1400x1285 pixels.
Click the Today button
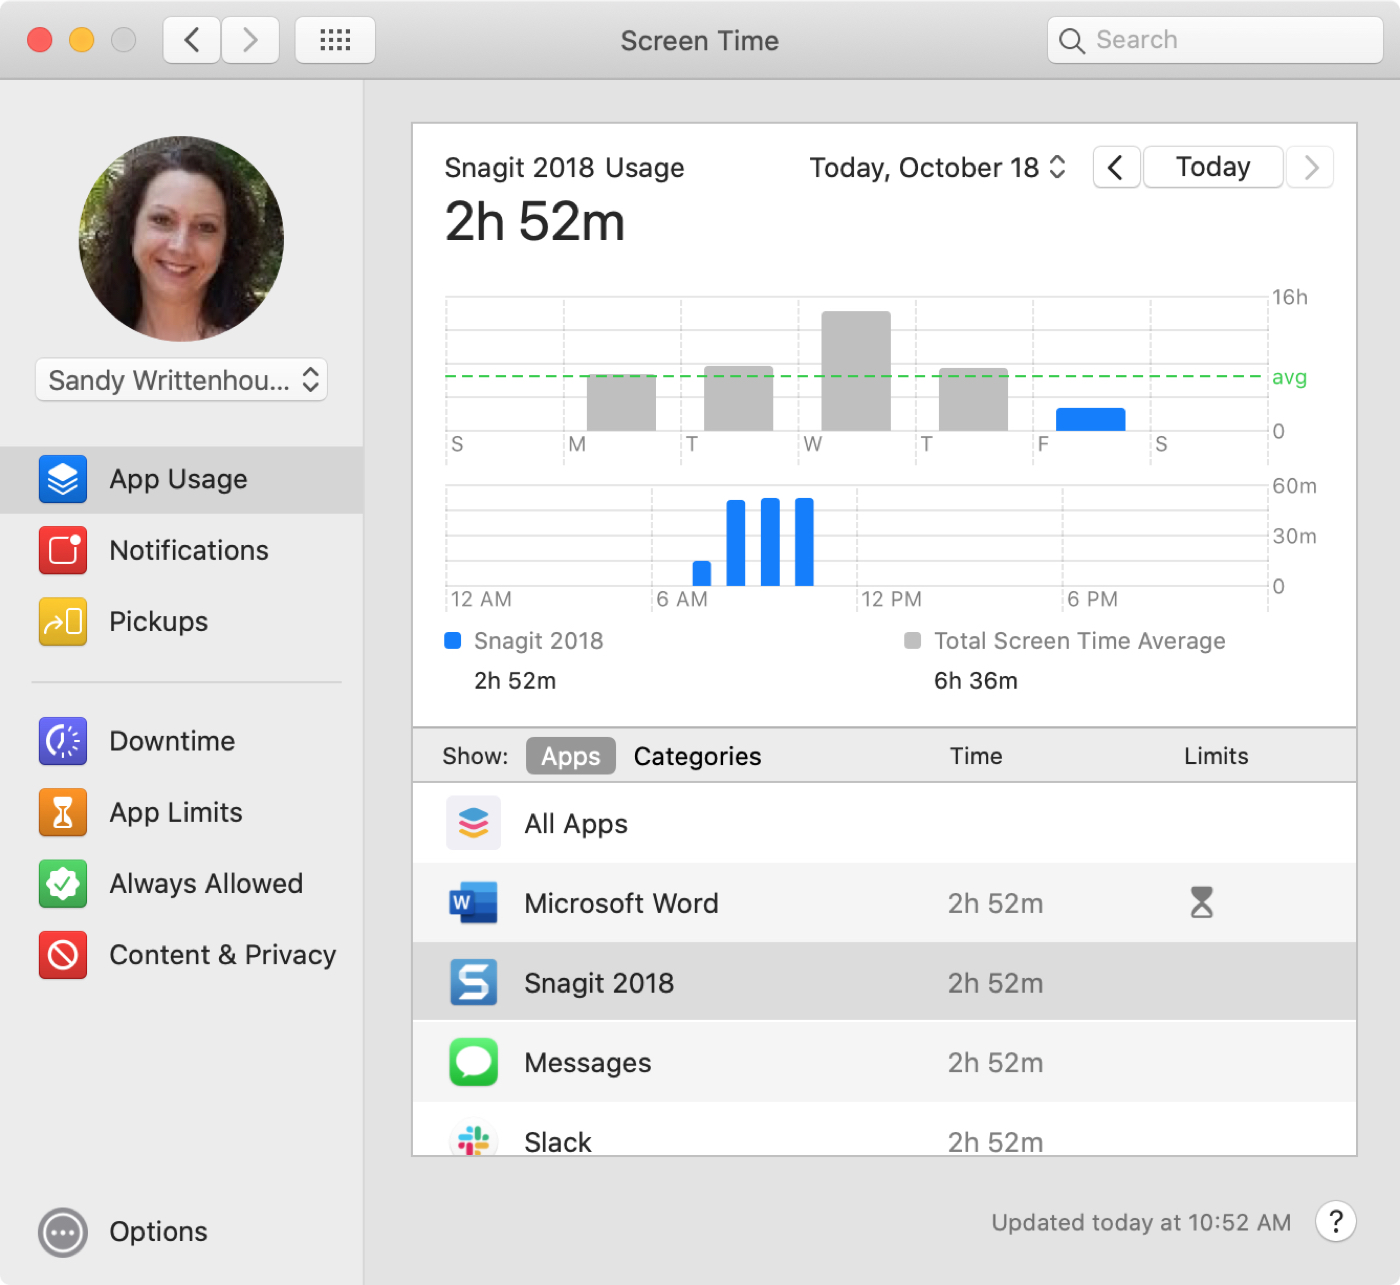[x=1212, y=167]
